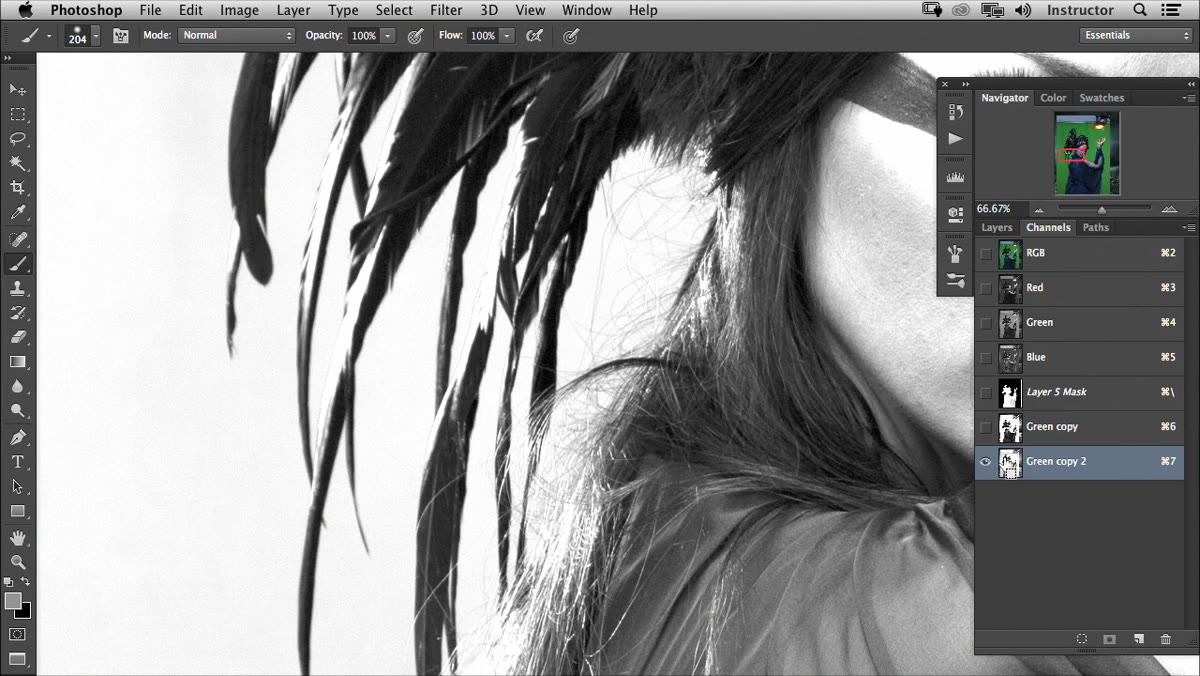The height and width of the screenshot is (676, 1200).
Task: Select the Crop tool
Action: coord(18,188)
